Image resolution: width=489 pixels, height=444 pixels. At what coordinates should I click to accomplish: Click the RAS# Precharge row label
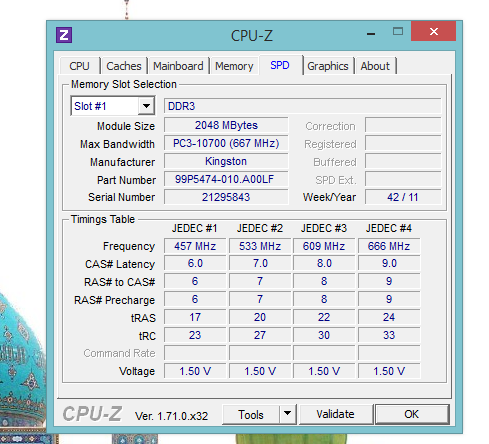tap(114, 300)
